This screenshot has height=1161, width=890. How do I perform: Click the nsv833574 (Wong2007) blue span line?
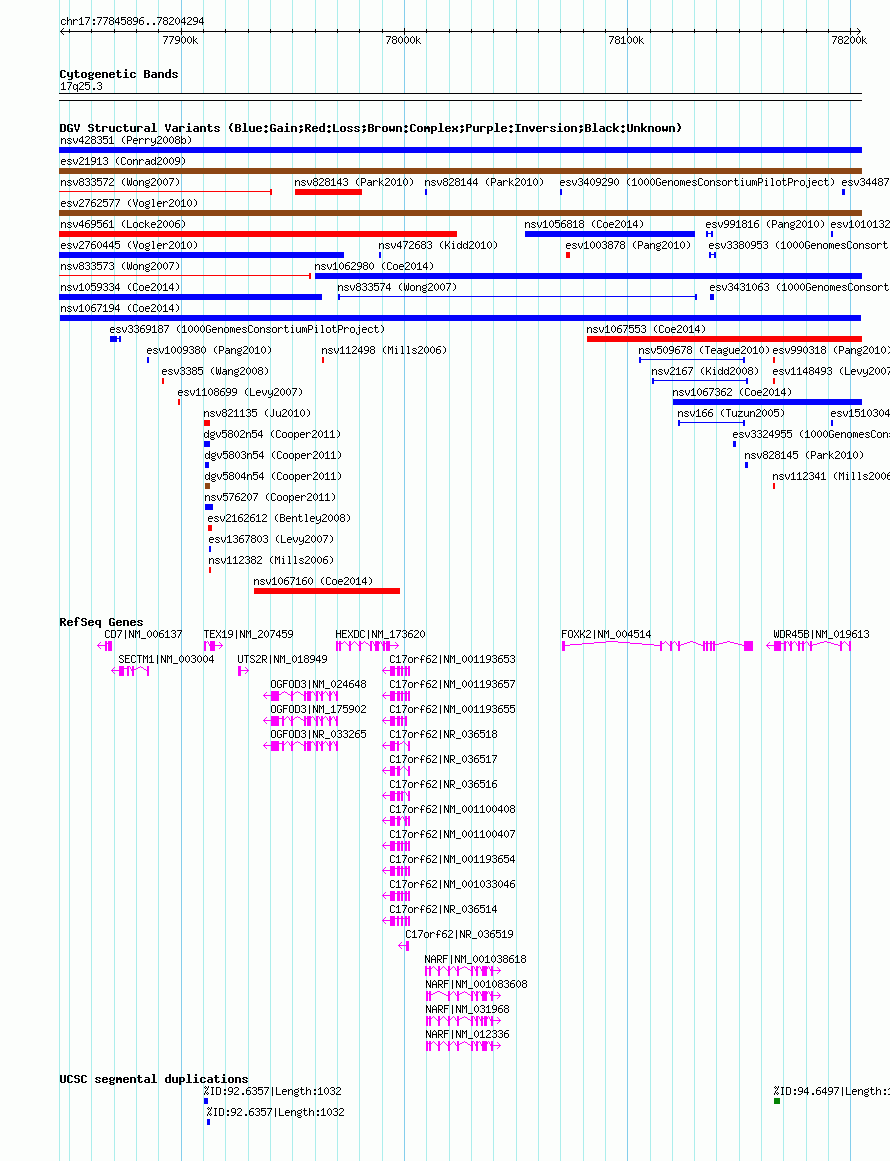click(x=518, y=297)
